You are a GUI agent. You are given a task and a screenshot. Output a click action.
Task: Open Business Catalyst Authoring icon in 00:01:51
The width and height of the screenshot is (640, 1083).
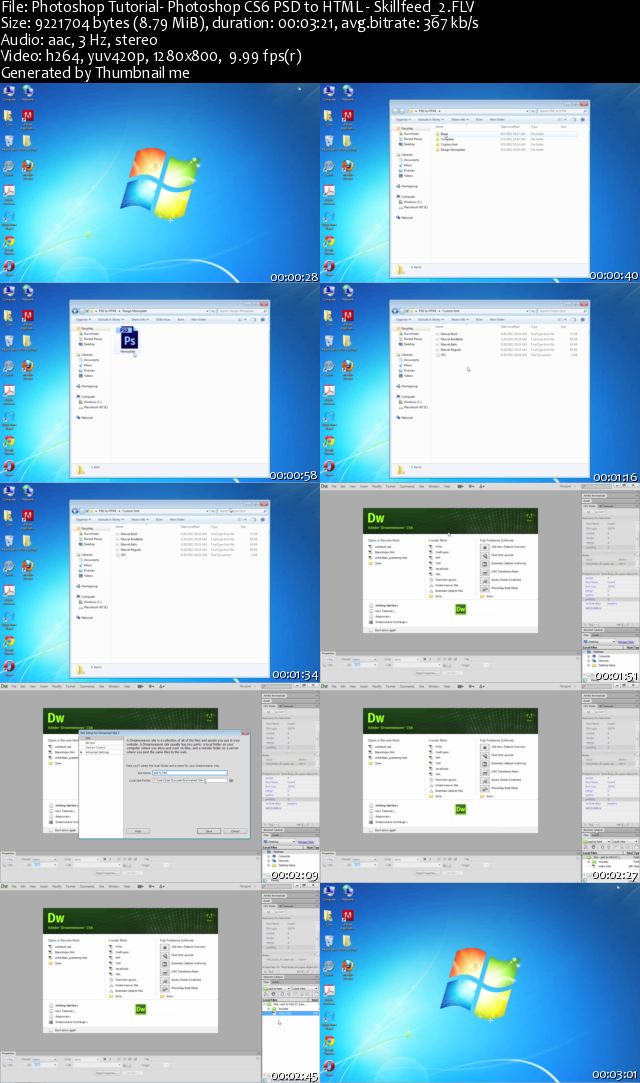(485, 564)
